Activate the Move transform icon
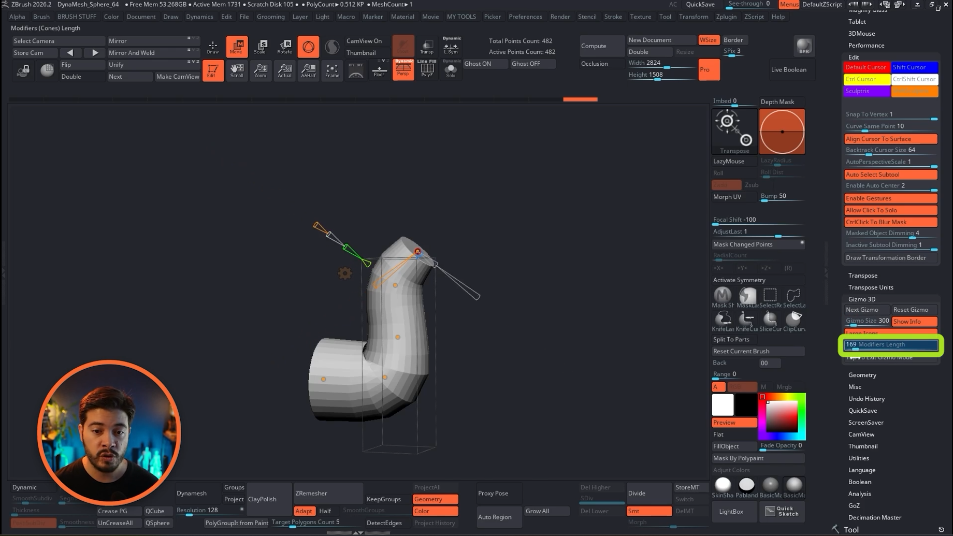Image resolution: width=953 pixels, height=536 pixels. [236, 47]
